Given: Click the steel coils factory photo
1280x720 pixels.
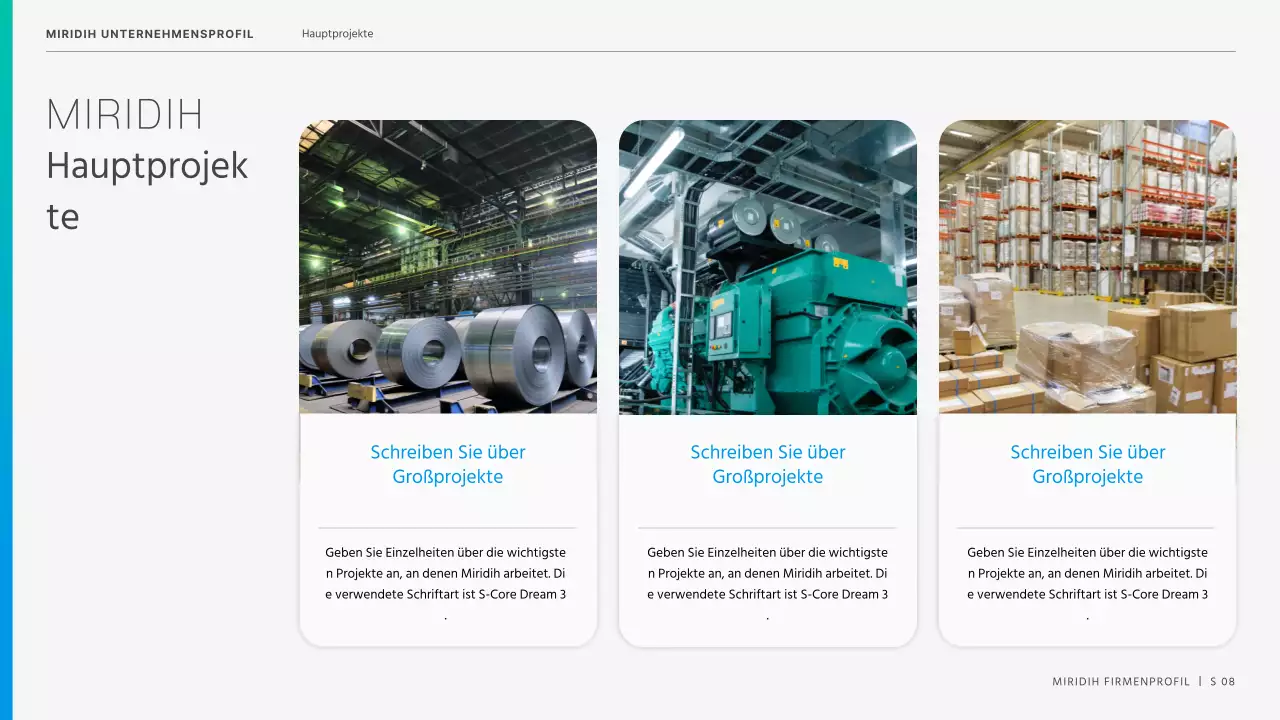Looking at the screenshot, I should [x=448, y=267].
